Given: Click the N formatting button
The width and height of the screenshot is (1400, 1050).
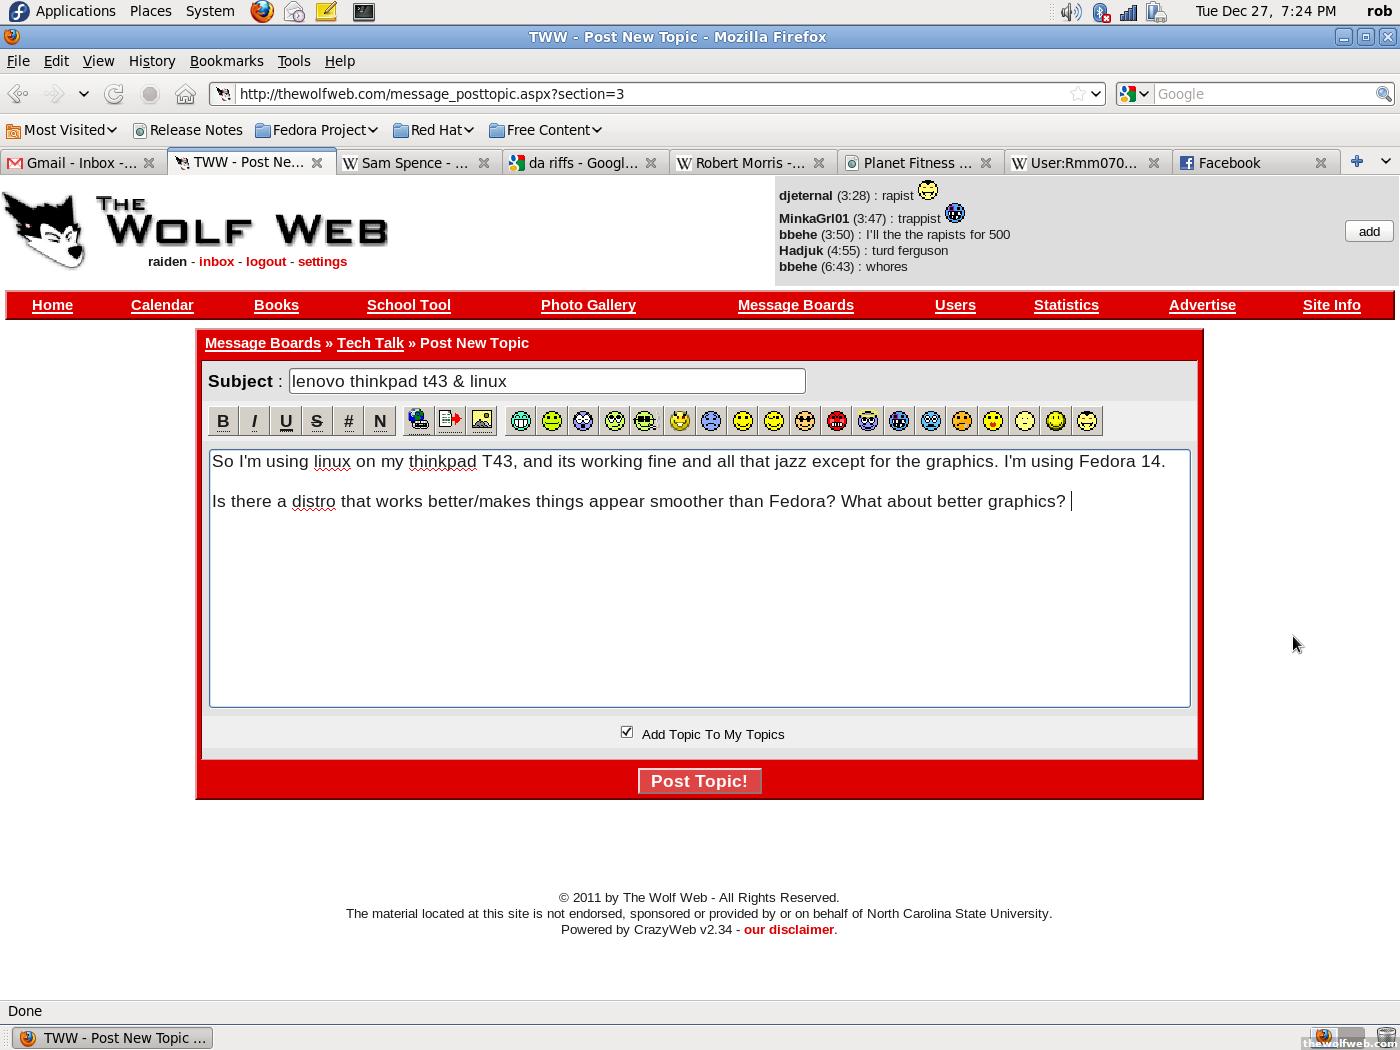Looking at the screenshot, I should (x=380, y=421).
